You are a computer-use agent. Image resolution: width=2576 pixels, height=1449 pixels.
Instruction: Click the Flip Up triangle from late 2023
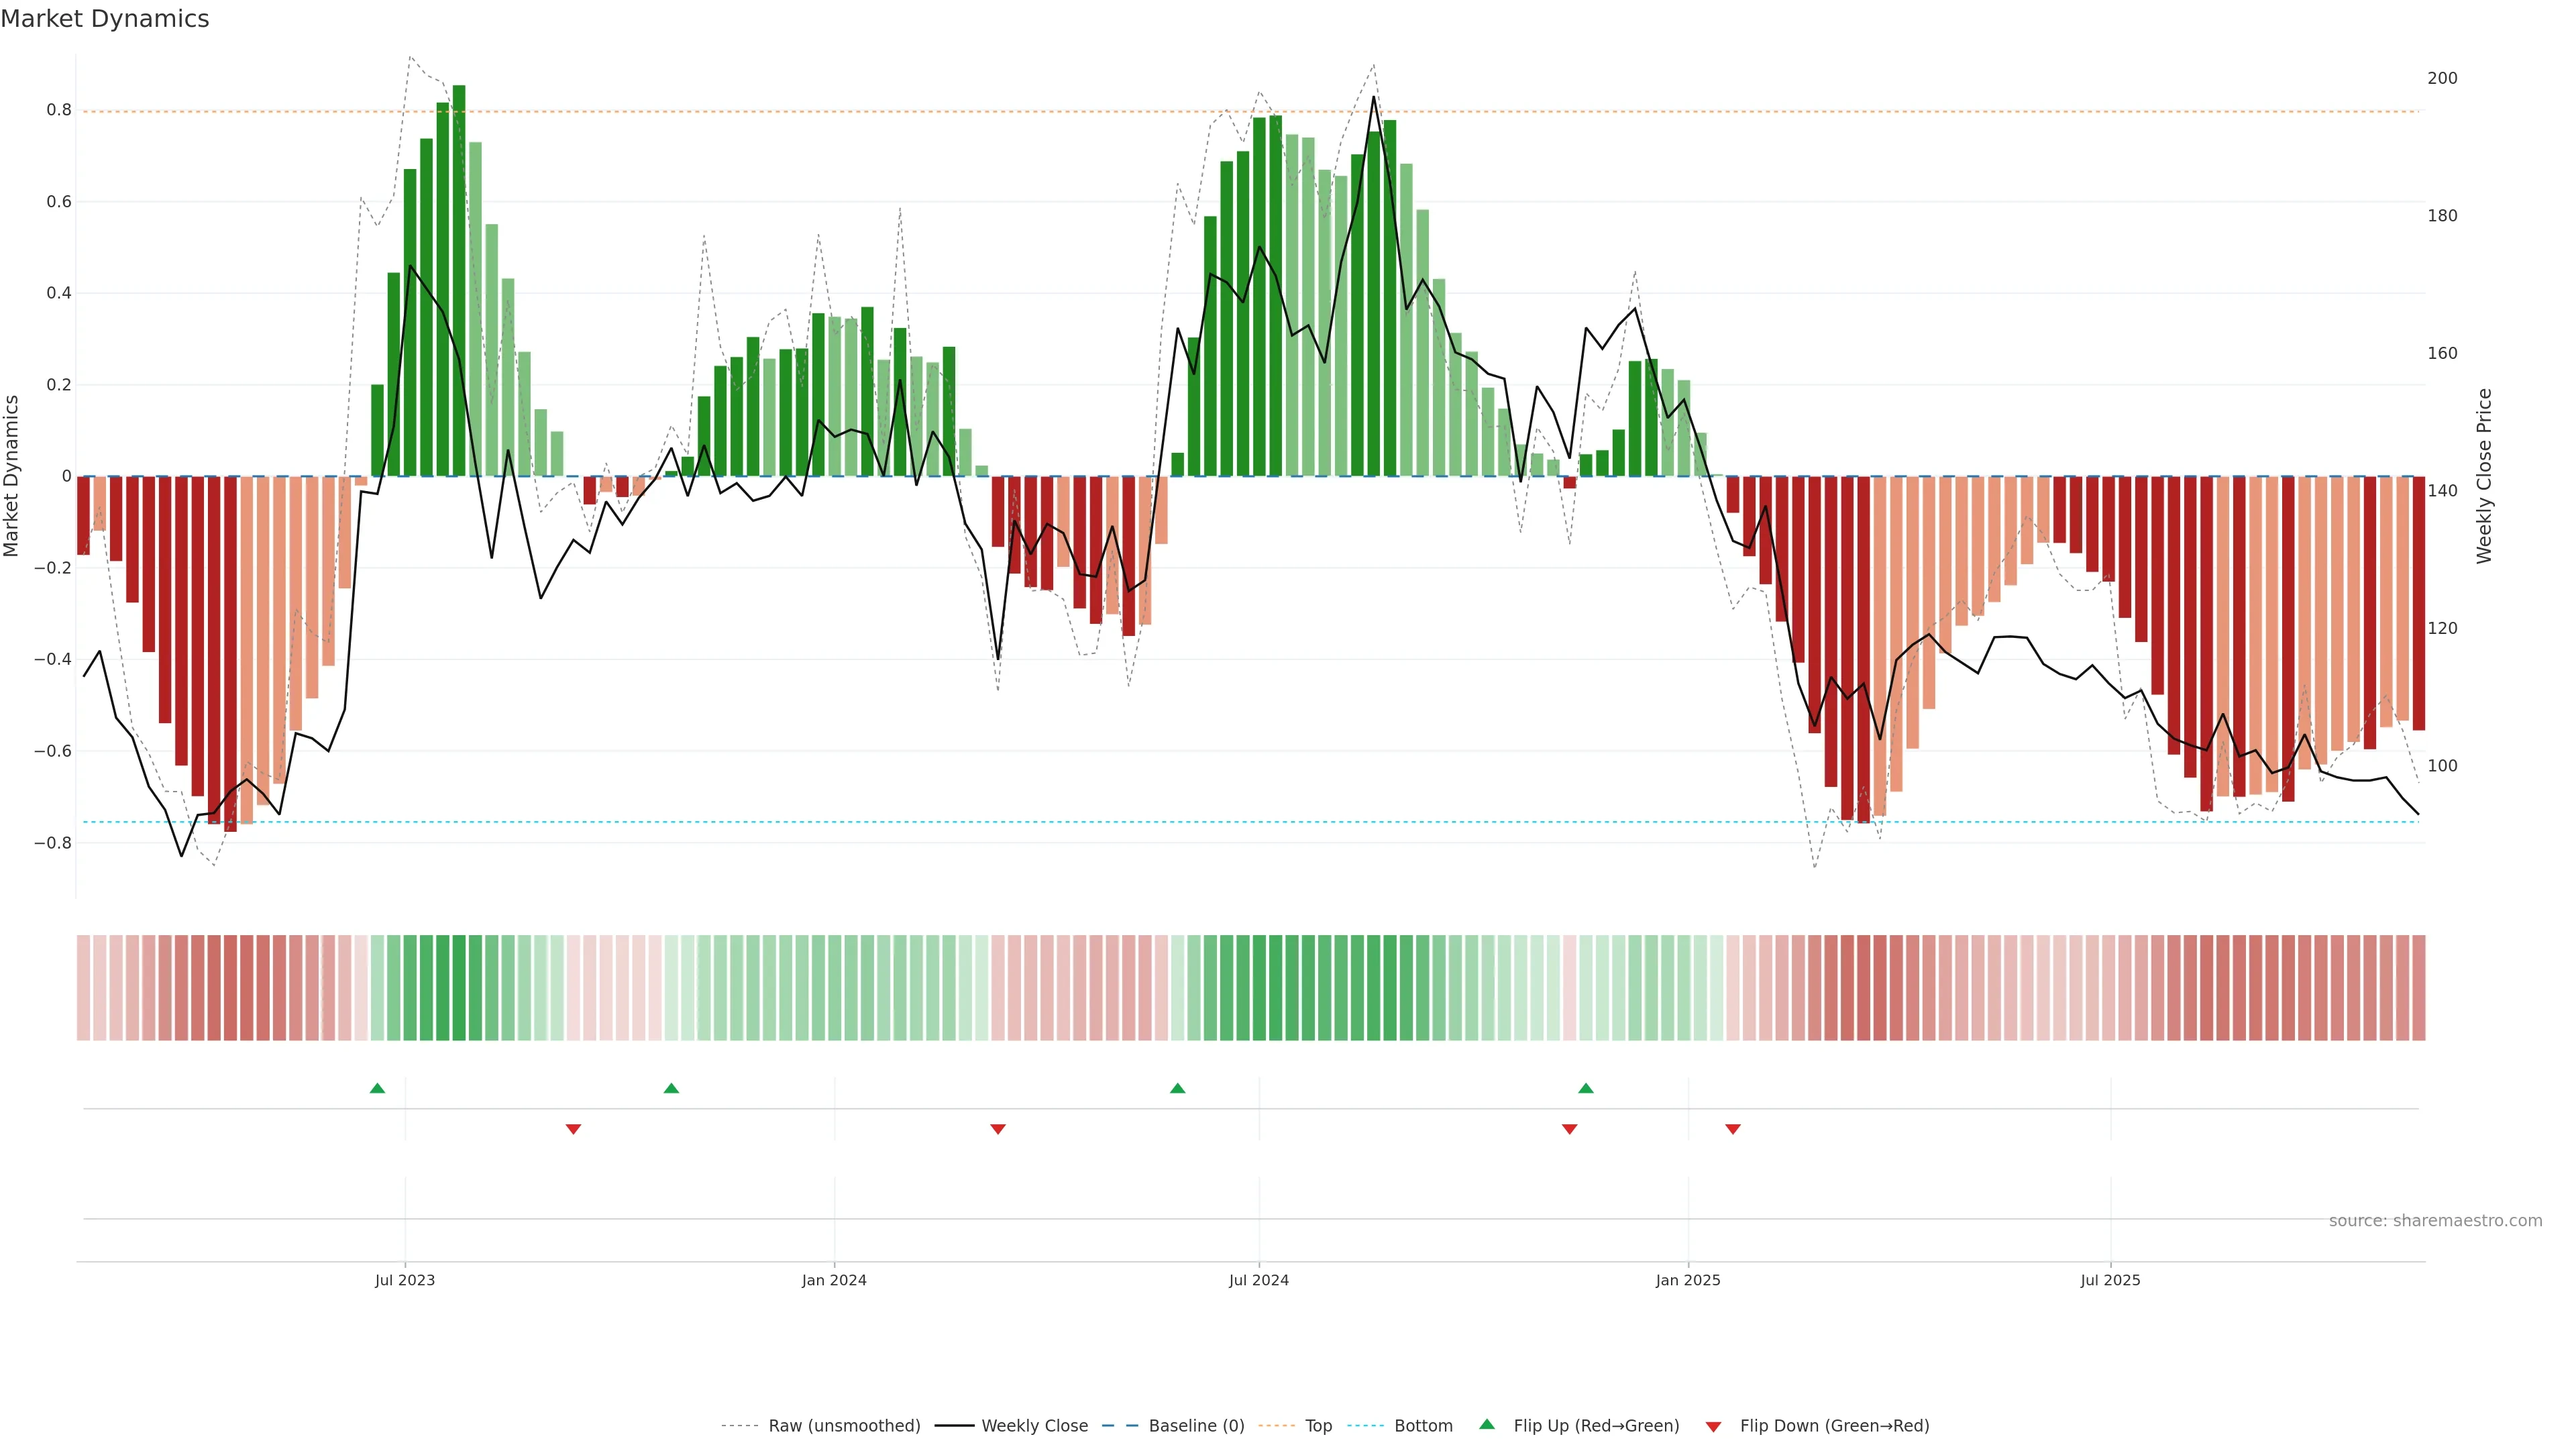pos(671,1088)
